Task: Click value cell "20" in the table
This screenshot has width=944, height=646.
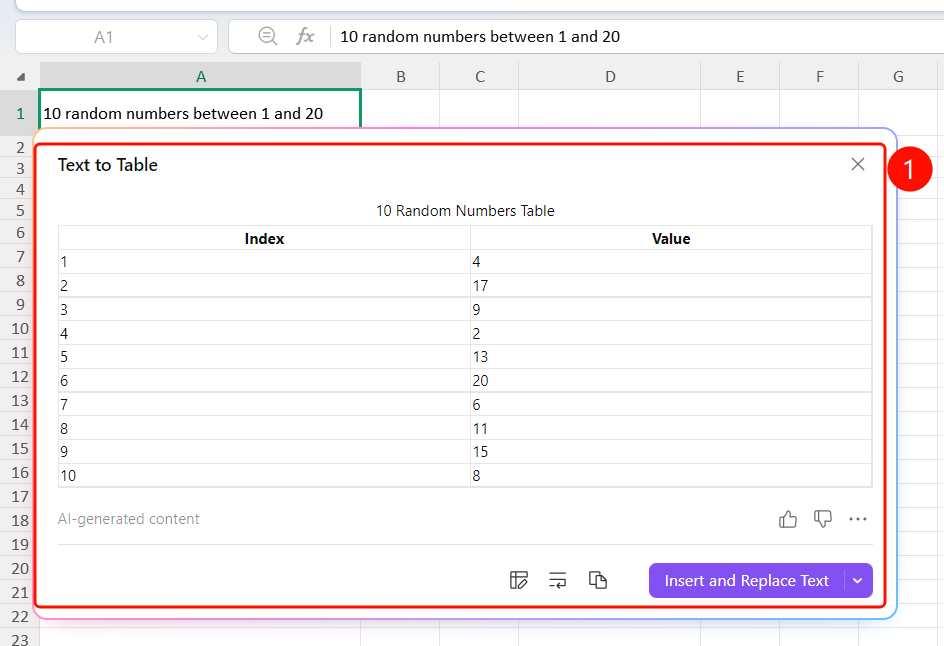Action: [671, 380]
